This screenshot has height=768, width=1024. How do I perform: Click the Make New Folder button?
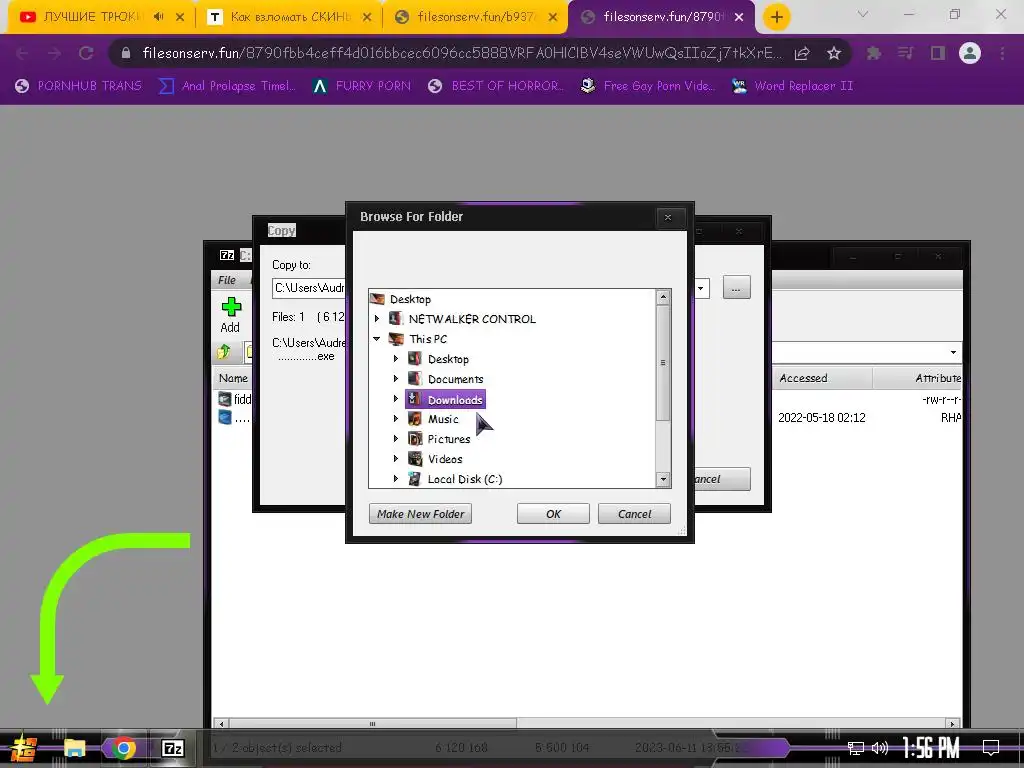click(x=420, y=514)
